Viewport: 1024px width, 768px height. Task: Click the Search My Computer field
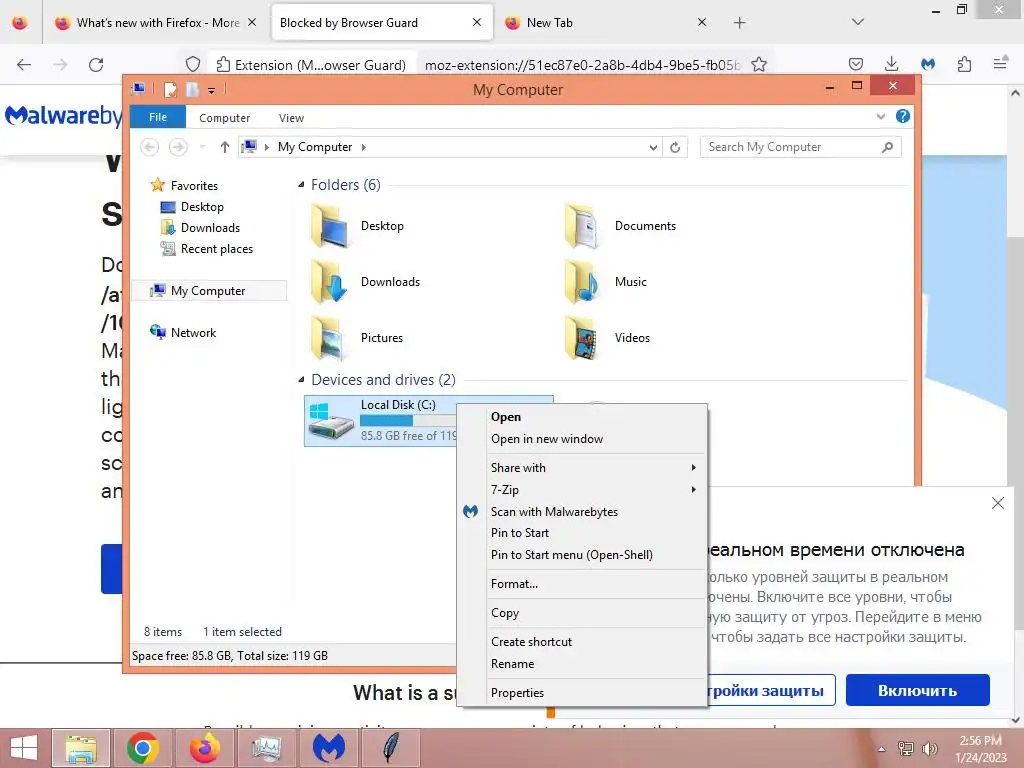coord(792,148)
